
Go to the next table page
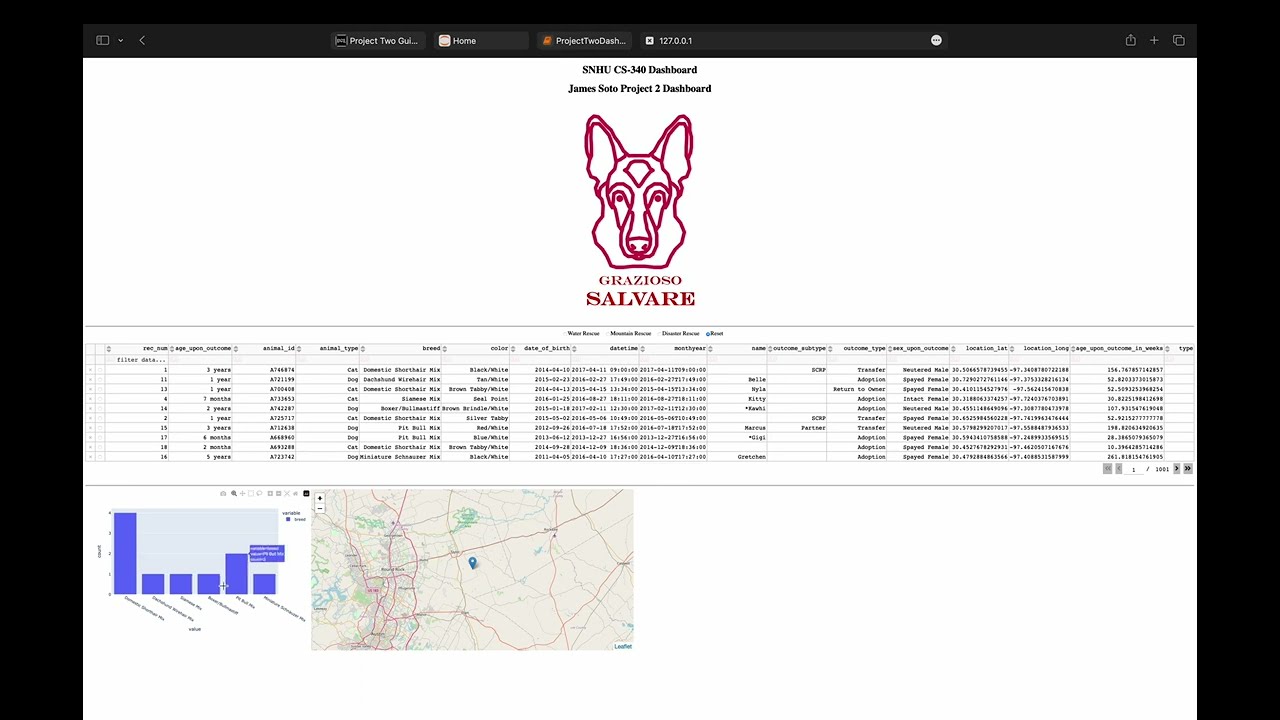tap(1176, 469)
